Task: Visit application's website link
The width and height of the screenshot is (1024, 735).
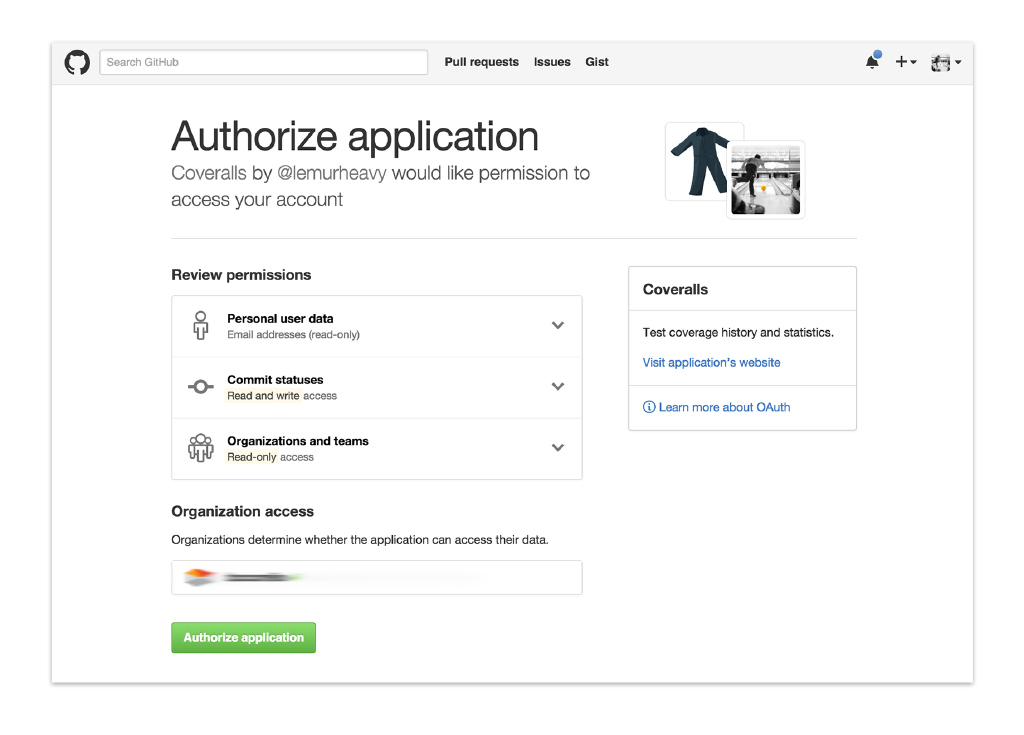Action: pyautogui.click(x=711, y=363)
